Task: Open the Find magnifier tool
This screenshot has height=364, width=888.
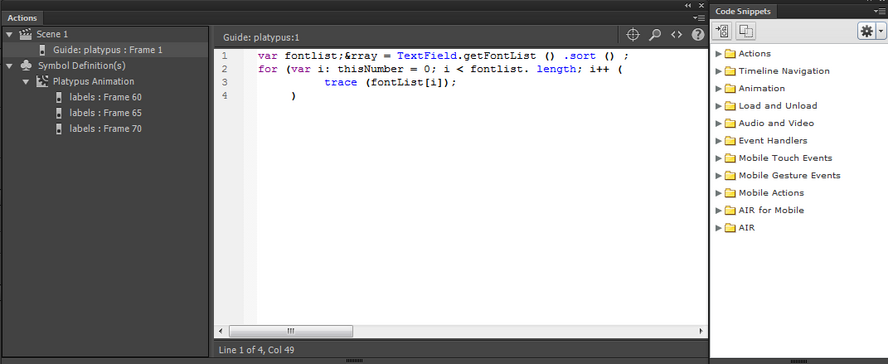Action: click(655, 35)
